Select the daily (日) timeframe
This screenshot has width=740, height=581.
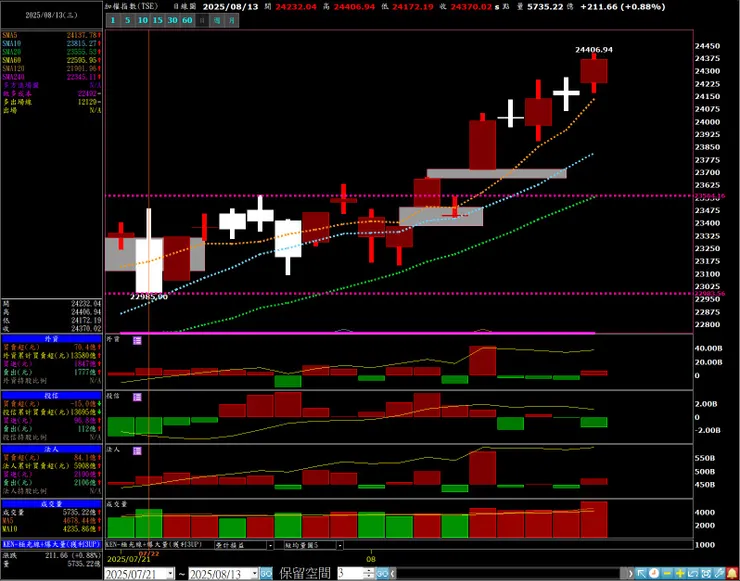coord(202,20)
